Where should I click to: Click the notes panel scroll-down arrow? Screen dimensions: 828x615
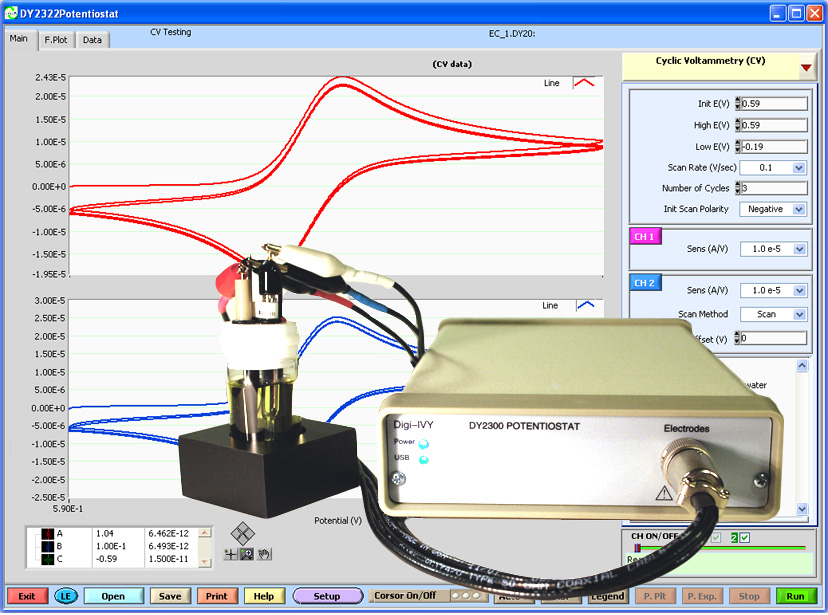tap(802, 509)
